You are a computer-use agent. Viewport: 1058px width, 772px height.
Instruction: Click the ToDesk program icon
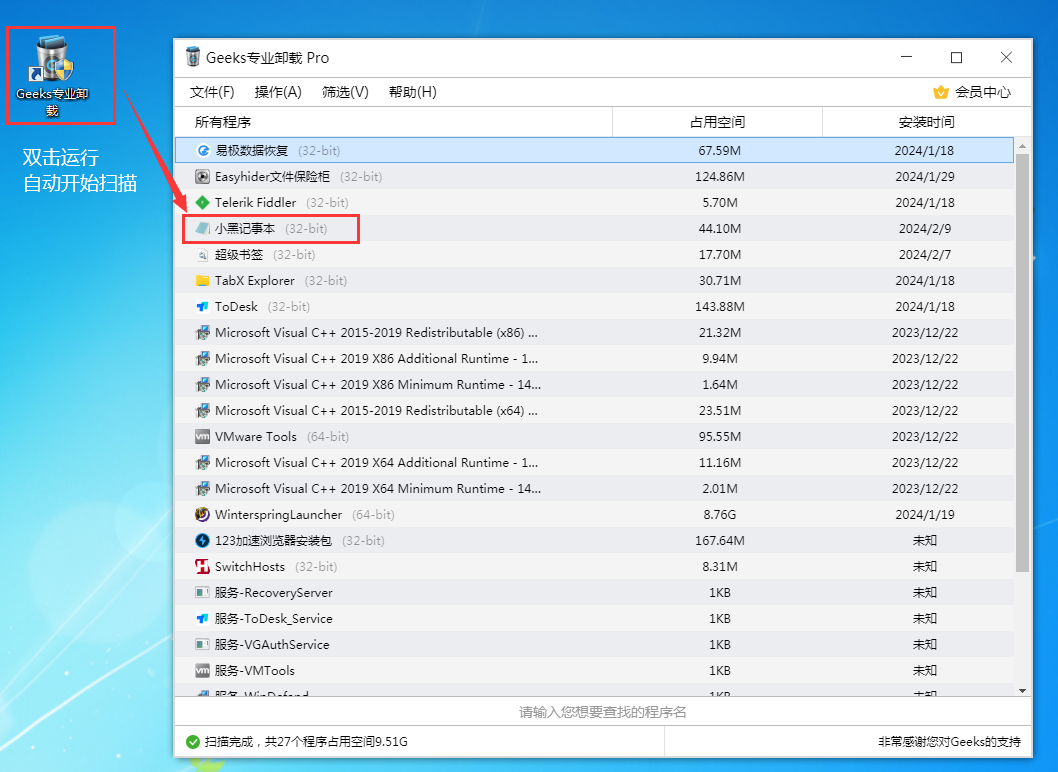(x=202, y=307)
